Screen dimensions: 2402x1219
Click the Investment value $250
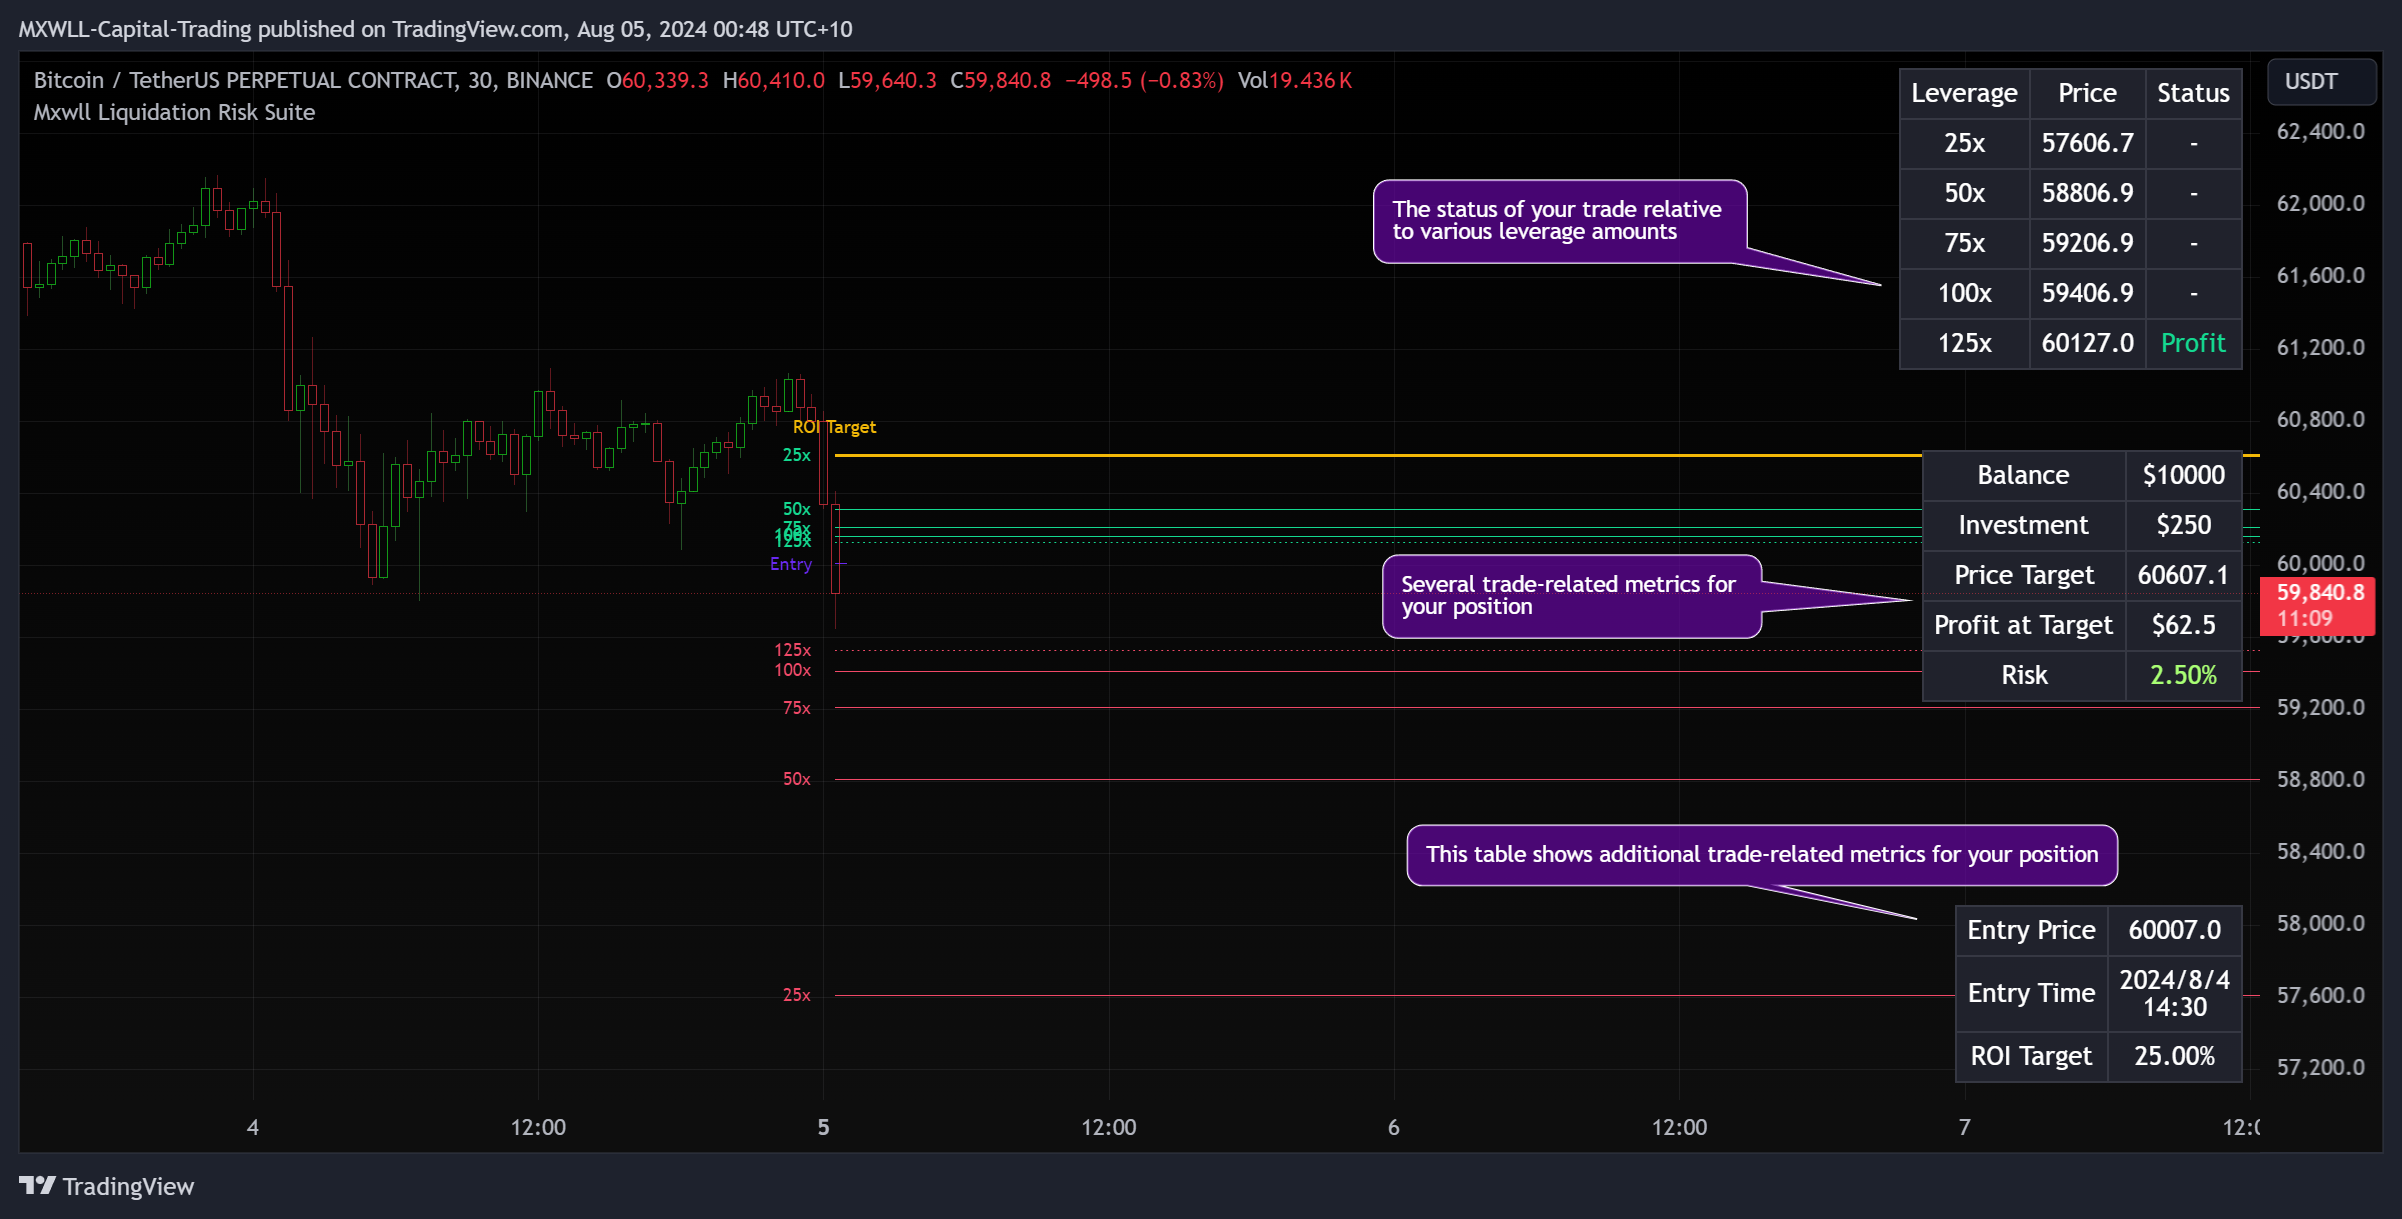pyautogui.click(x=2183, y=525)
